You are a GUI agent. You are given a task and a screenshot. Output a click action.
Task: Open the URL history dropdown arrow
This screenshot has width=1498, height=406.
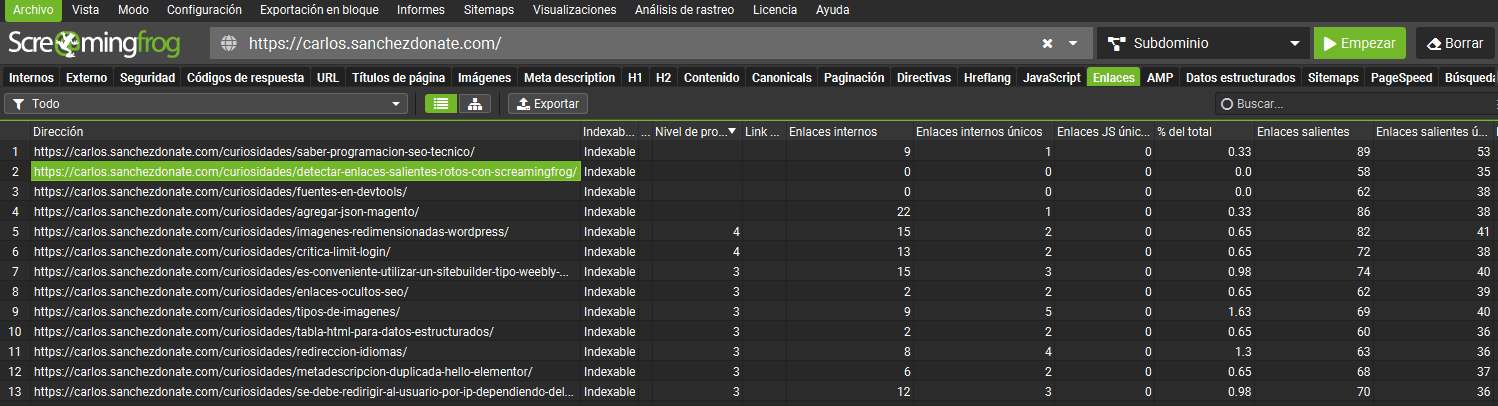[1073, 44]
